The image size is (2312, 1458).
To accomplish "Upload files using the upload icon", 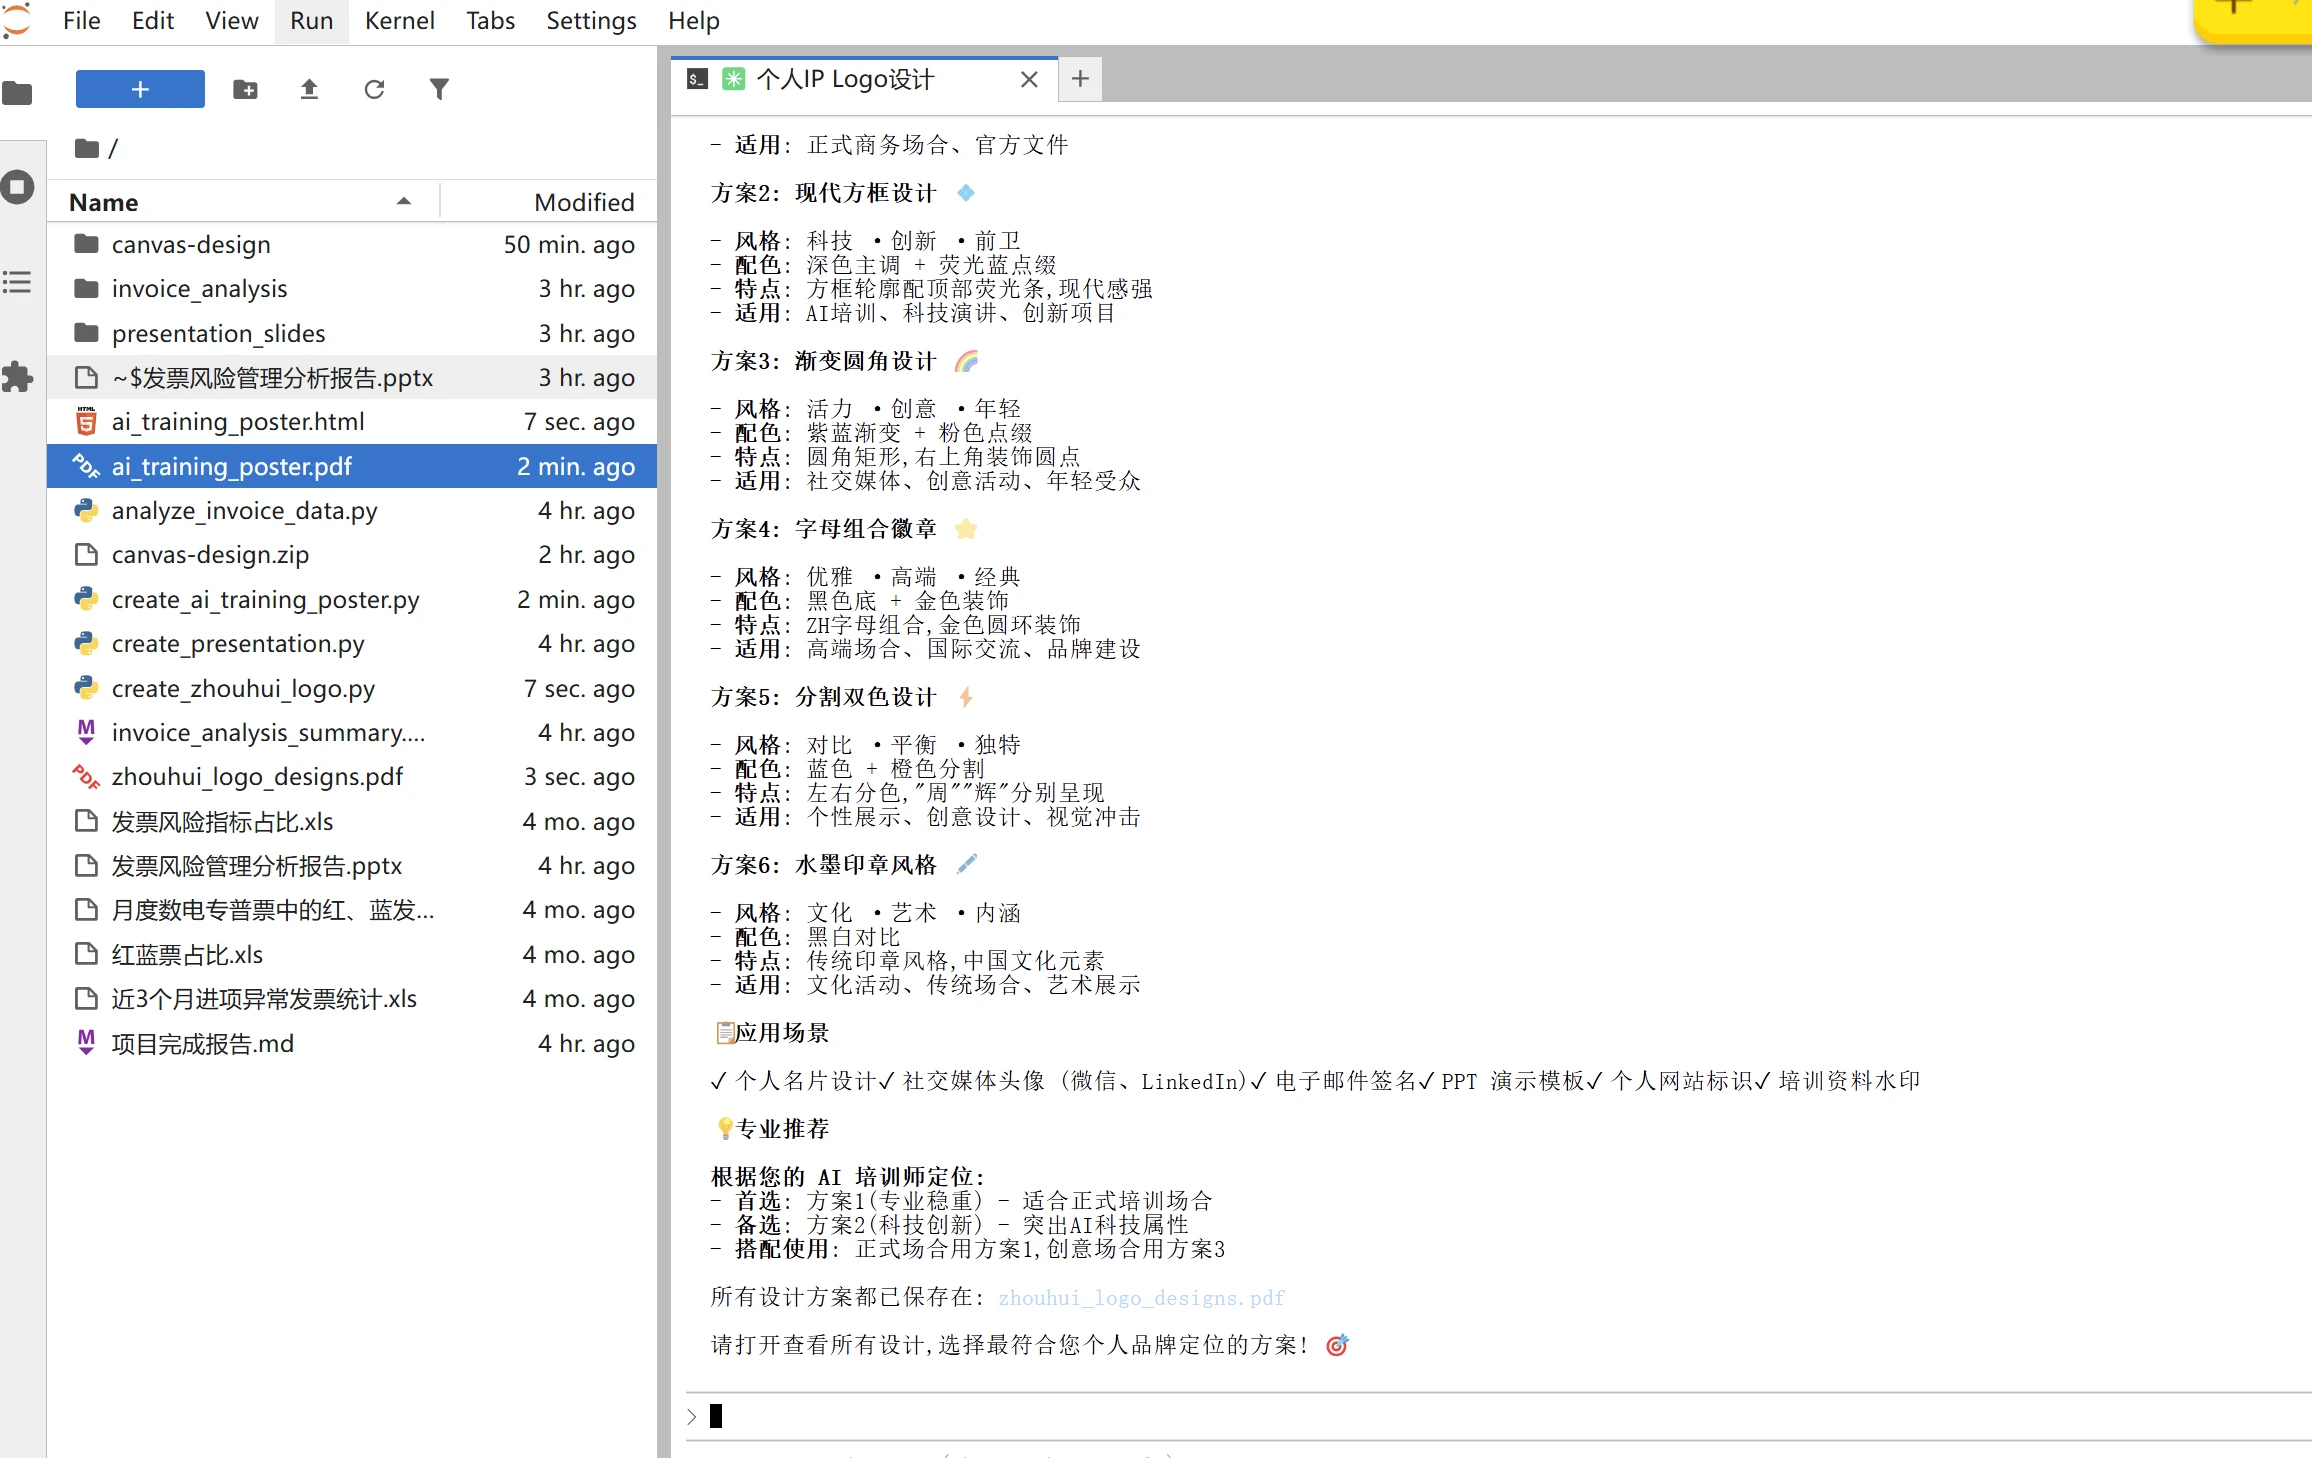I will pos(310,89).
